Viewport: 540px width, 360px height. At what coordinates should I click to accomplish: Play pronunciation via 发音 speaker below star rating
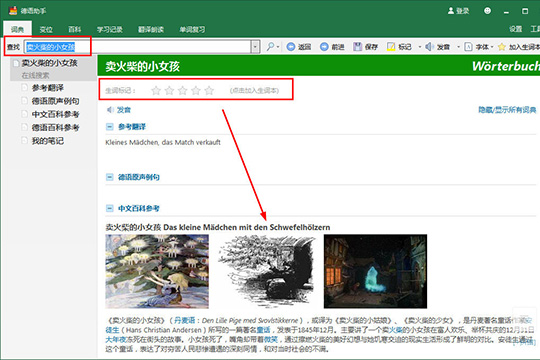point(110,110)
